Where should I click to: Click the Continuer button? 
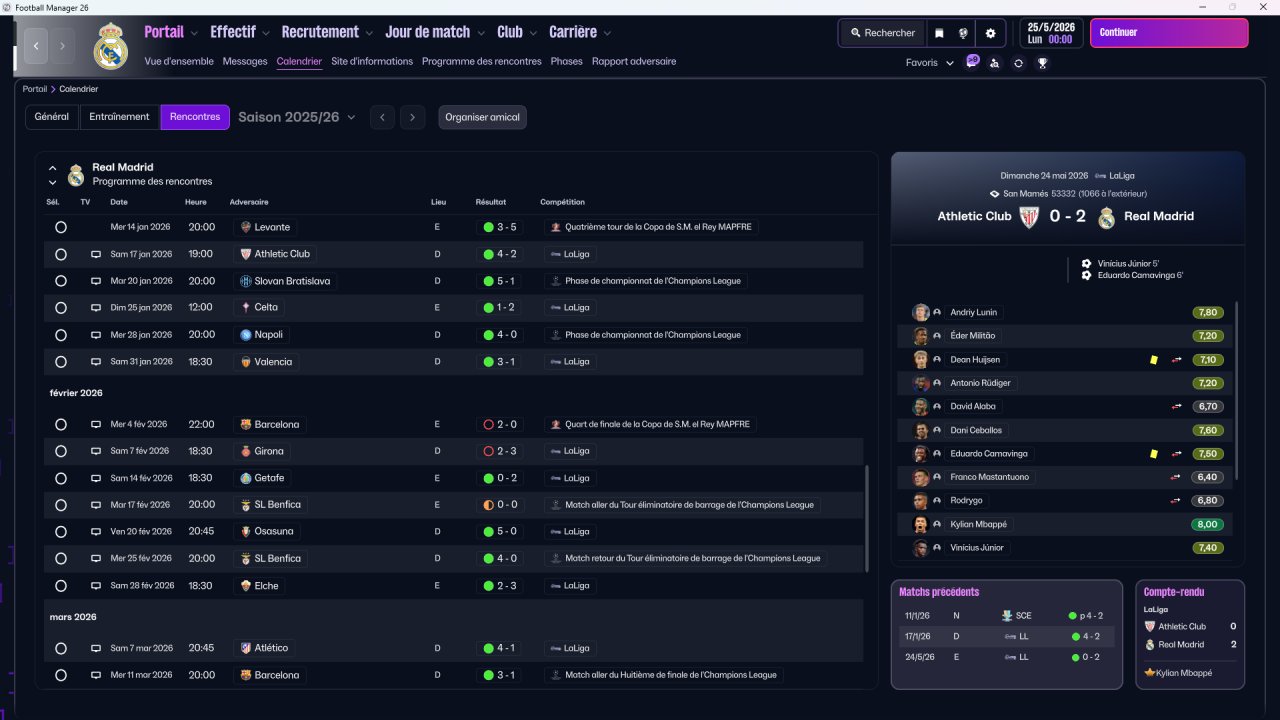pyautogui.click(x=1169, y=33)
